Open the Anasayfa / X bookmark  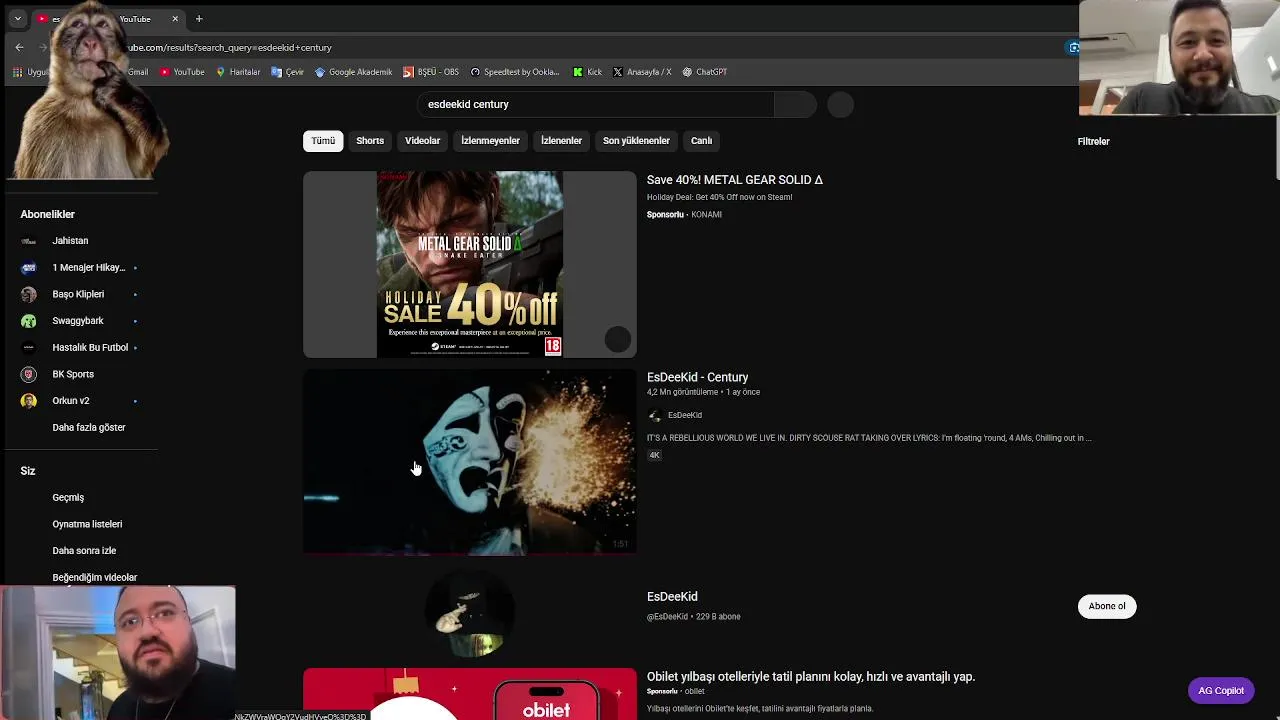click(642, 72)
